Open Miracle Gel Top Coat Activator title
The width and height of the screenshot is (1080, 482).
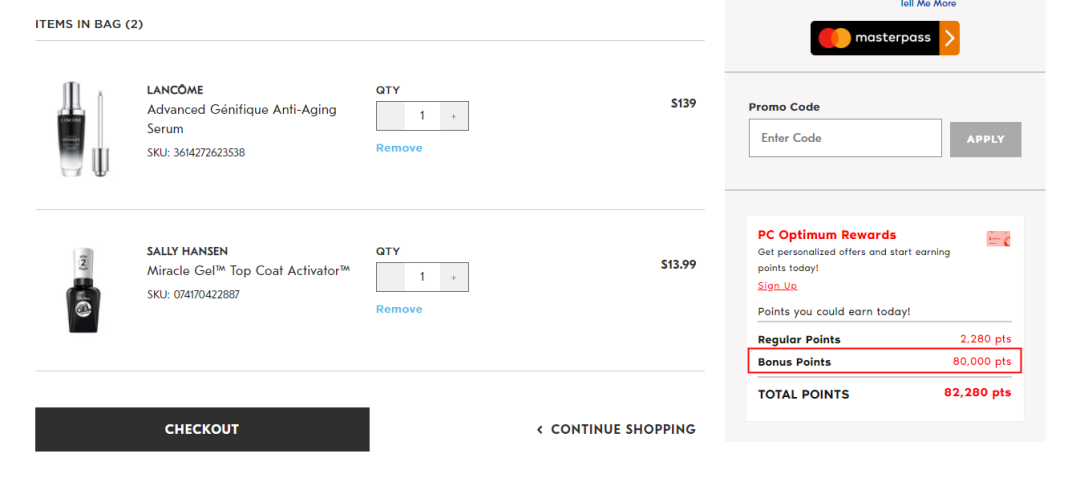pos(248,271)
